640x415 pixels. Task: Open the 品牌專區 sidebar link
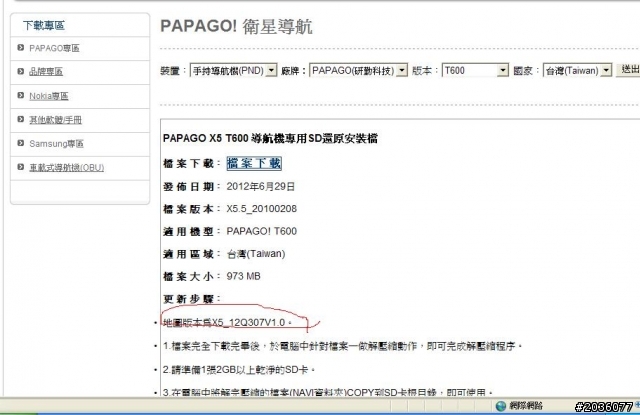pos(46,72)
